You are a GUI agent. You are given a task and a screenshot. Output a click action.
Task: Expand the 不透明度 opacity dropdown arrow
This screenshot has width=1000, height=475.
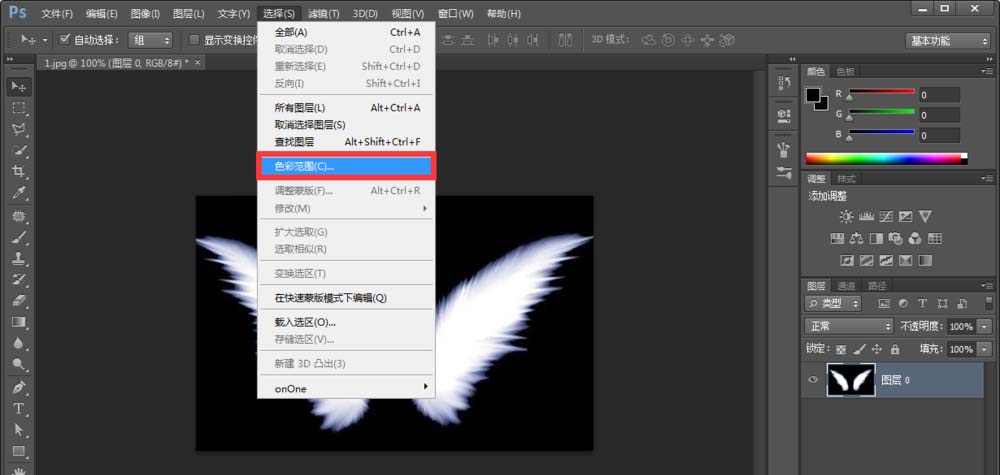[x=984, y=326]
